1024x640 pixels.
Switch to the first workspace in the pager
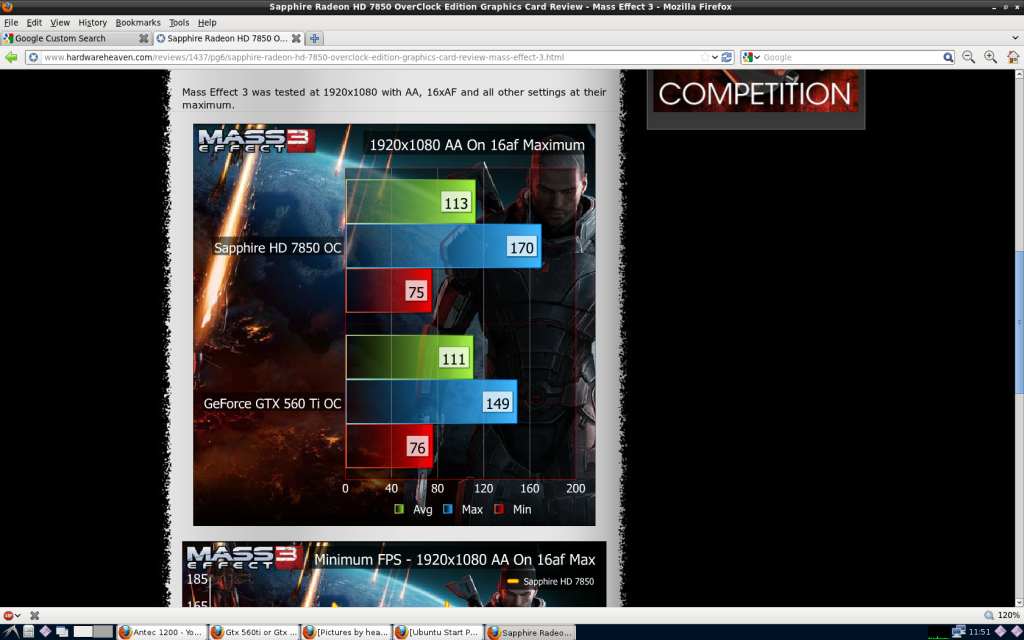click(83, 632)
